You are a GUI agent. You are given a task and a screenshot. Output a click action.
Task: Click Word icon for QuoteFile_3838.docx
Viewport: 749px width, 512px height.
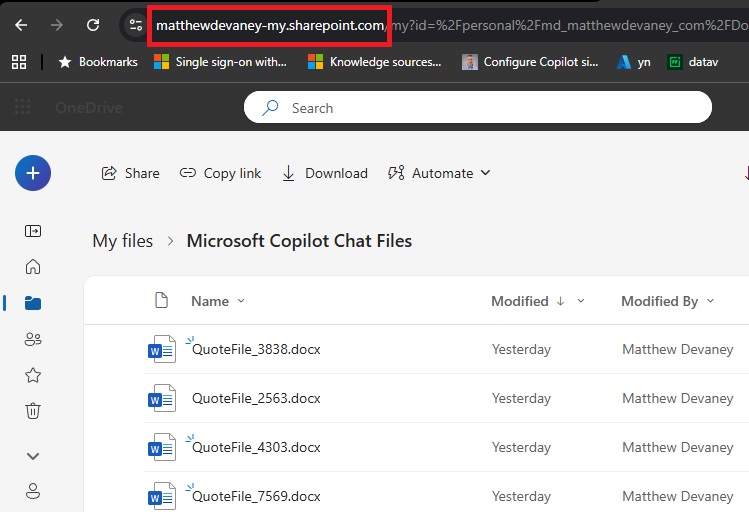(162, 349)
